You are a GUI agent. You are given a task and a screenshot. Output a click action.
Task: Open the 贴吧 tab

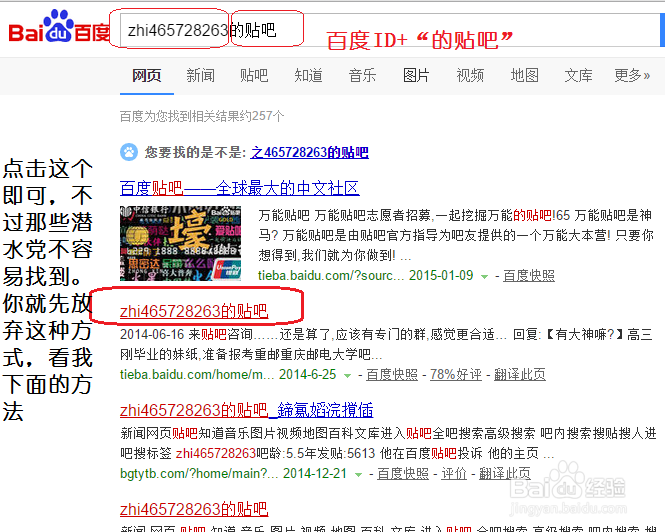254,76
